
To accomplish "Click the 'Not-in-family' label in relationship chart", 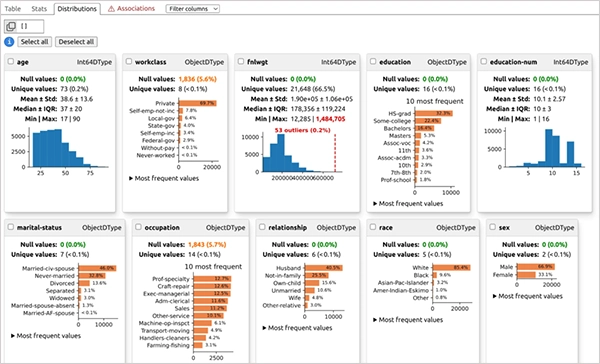I will tap(283, 275).
